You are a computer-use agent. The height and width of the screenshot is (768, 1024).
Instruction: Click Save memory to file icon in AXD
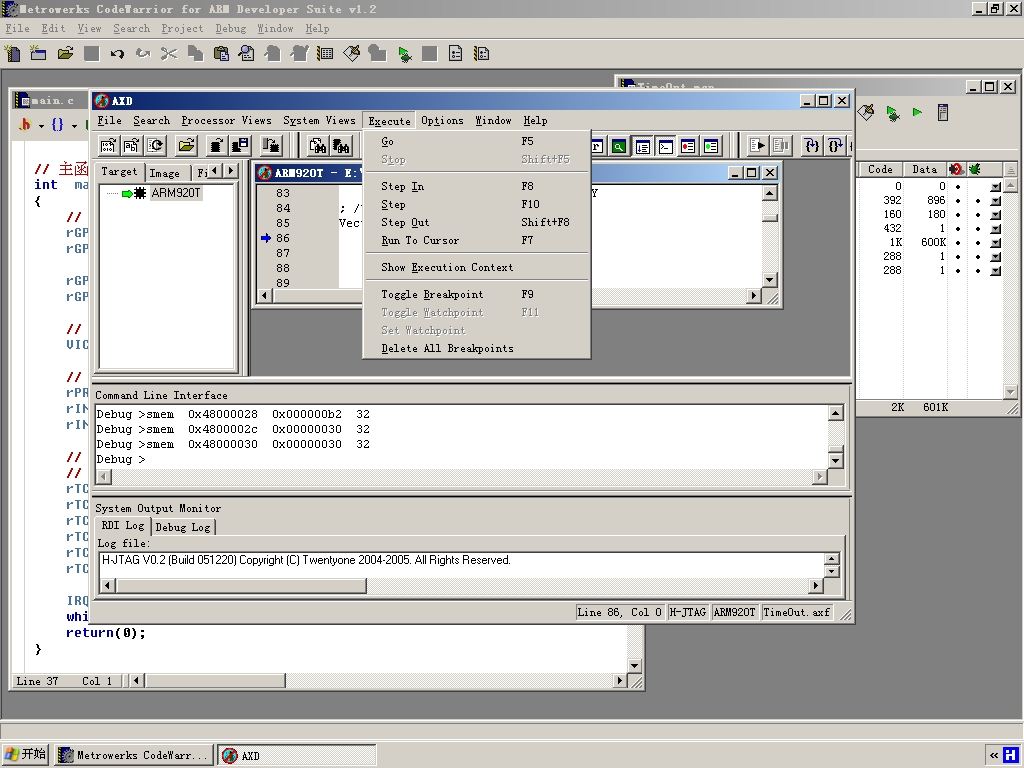tap(240, 145)
